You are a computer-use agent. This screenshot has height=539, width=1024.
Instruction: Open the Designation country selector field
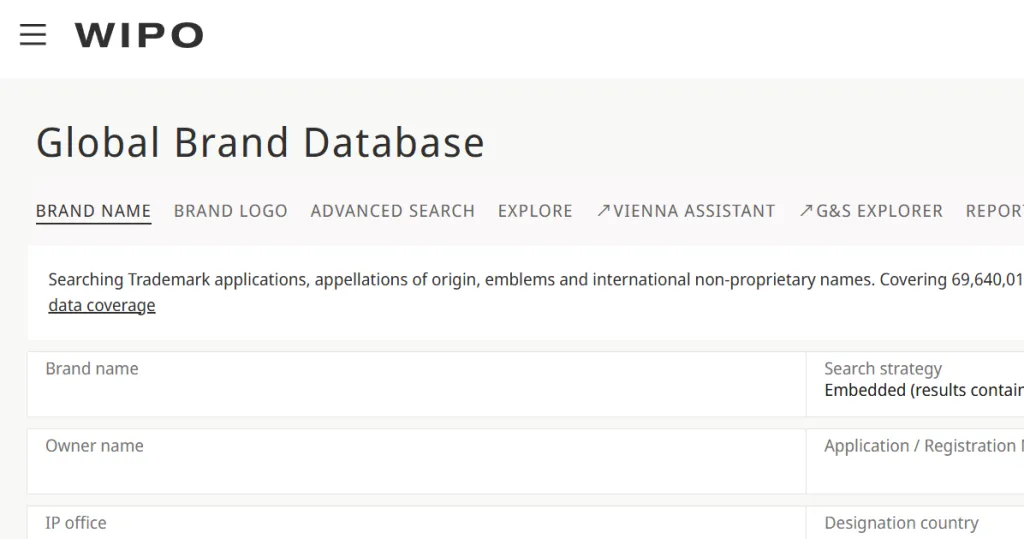(915, 524)
